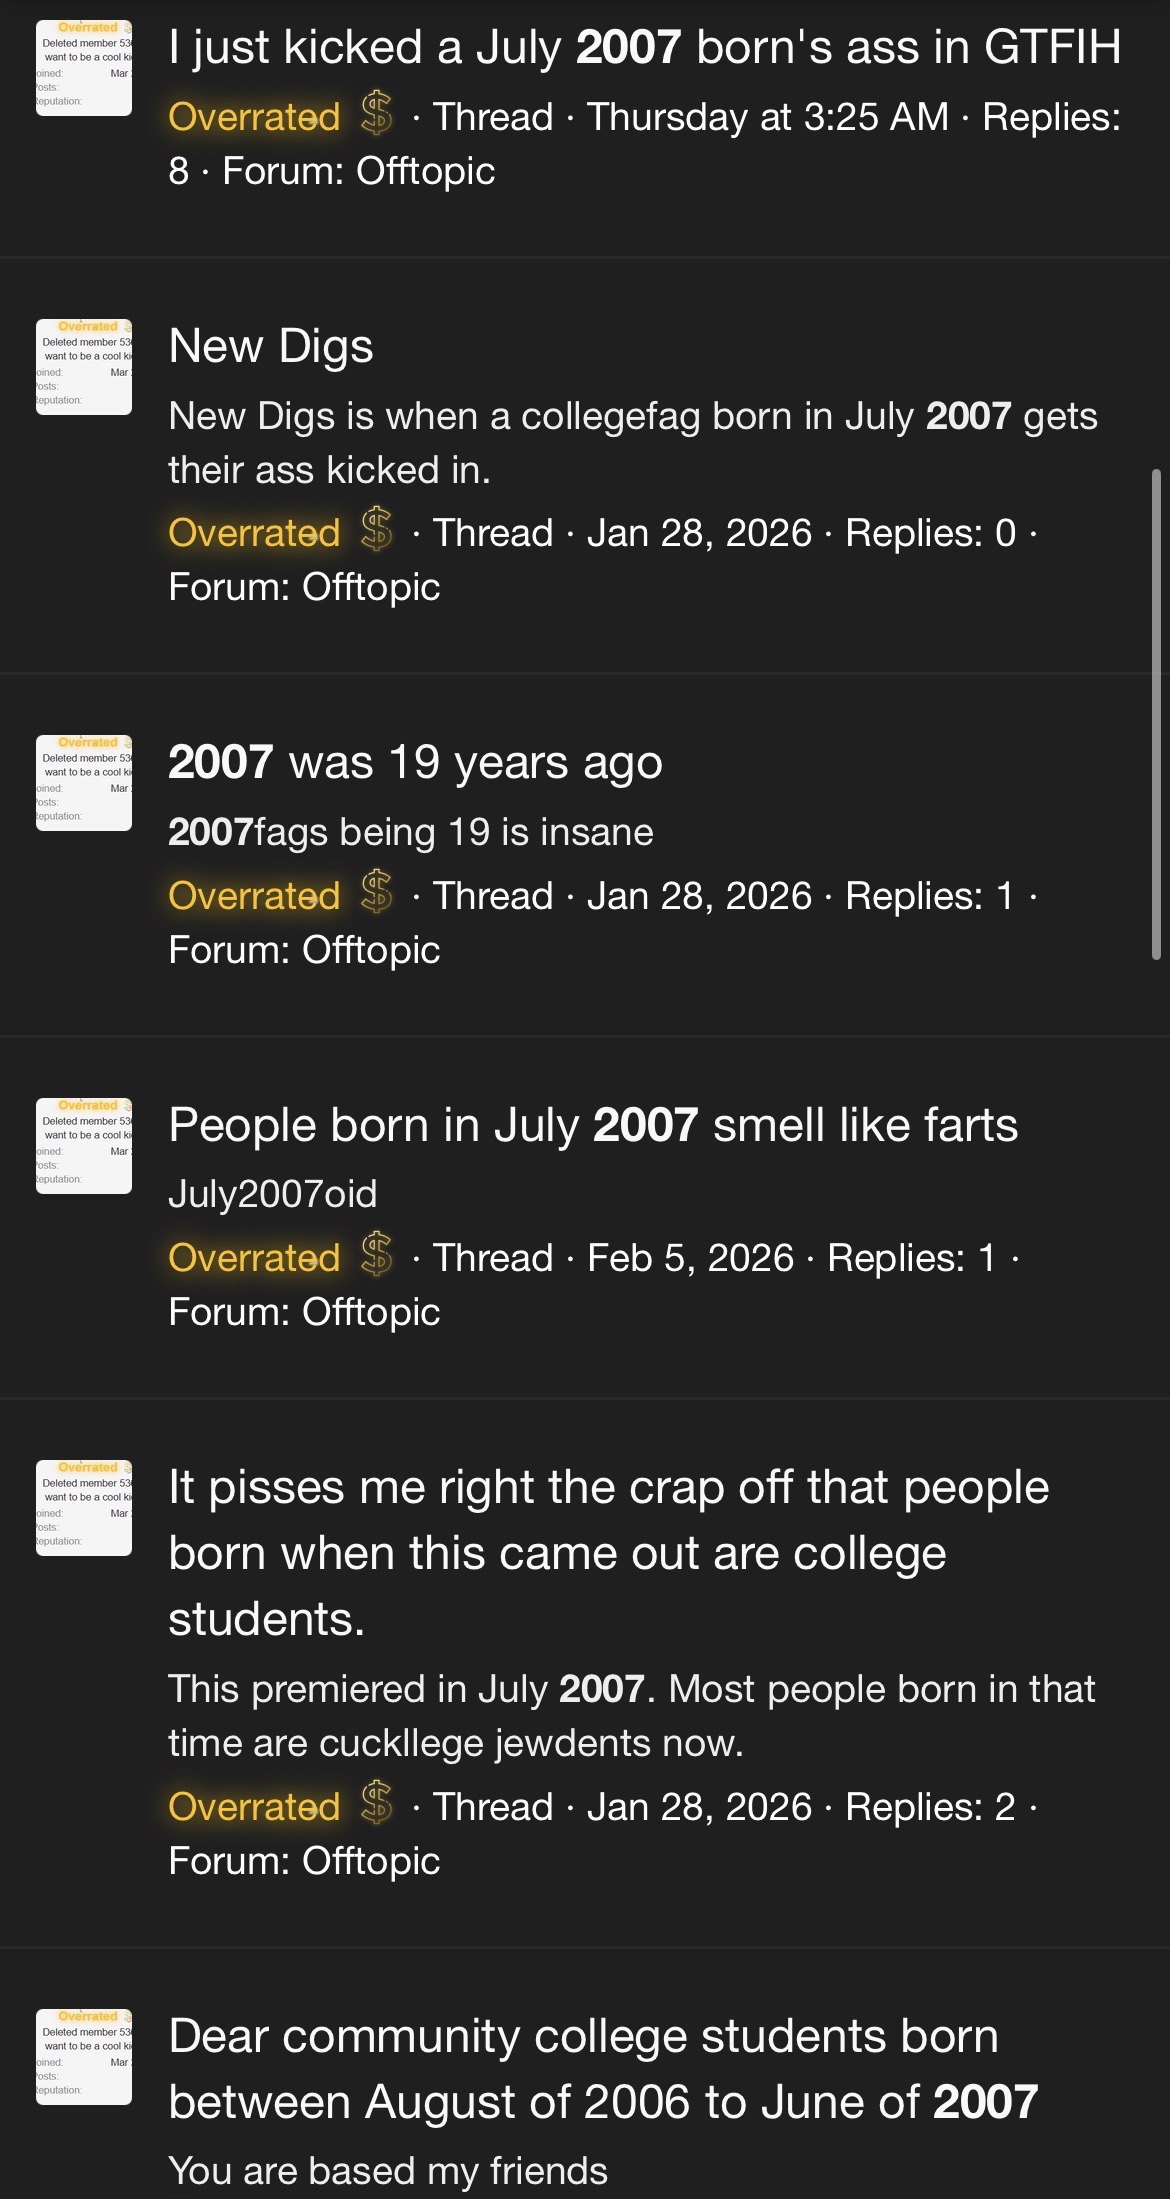Open avatar beside 'New Digs' thread
Image resolution: width=1170 pixels, height=2199 pixels.
click(x=84, y=367)
